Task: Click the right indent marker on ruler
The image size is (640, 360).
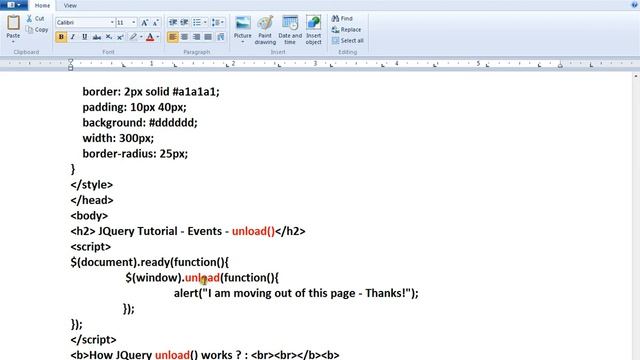Action: 560,65
